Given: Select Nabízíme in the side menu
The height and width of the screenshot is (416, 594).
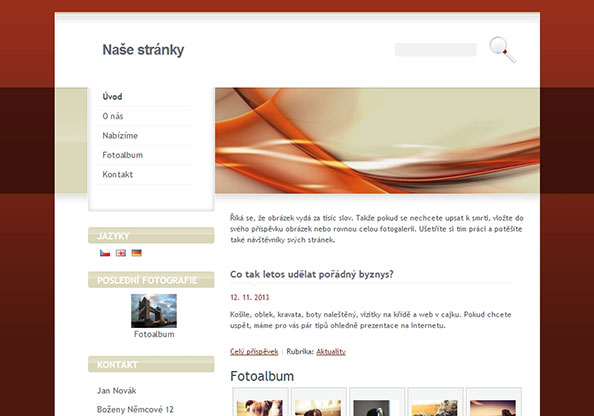Looking at the screenshot, I should click(120, 136).
